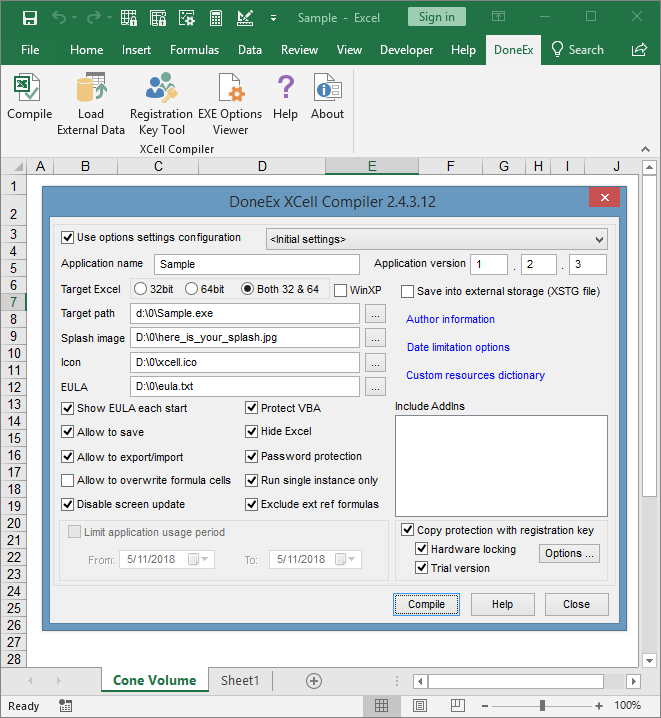This screenshot has height=718, width=661.
Task: Click the zoom in plus button
Action: coord(599,706)
